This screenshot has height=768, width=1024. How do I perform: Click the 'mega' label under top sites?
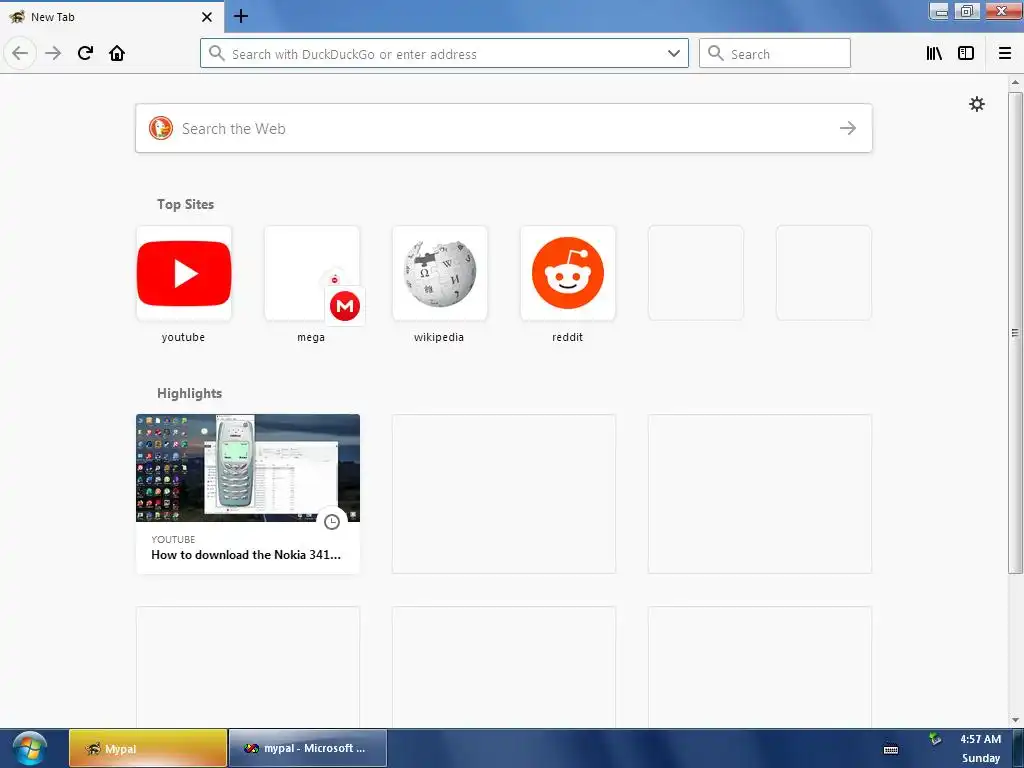point(311,337)
